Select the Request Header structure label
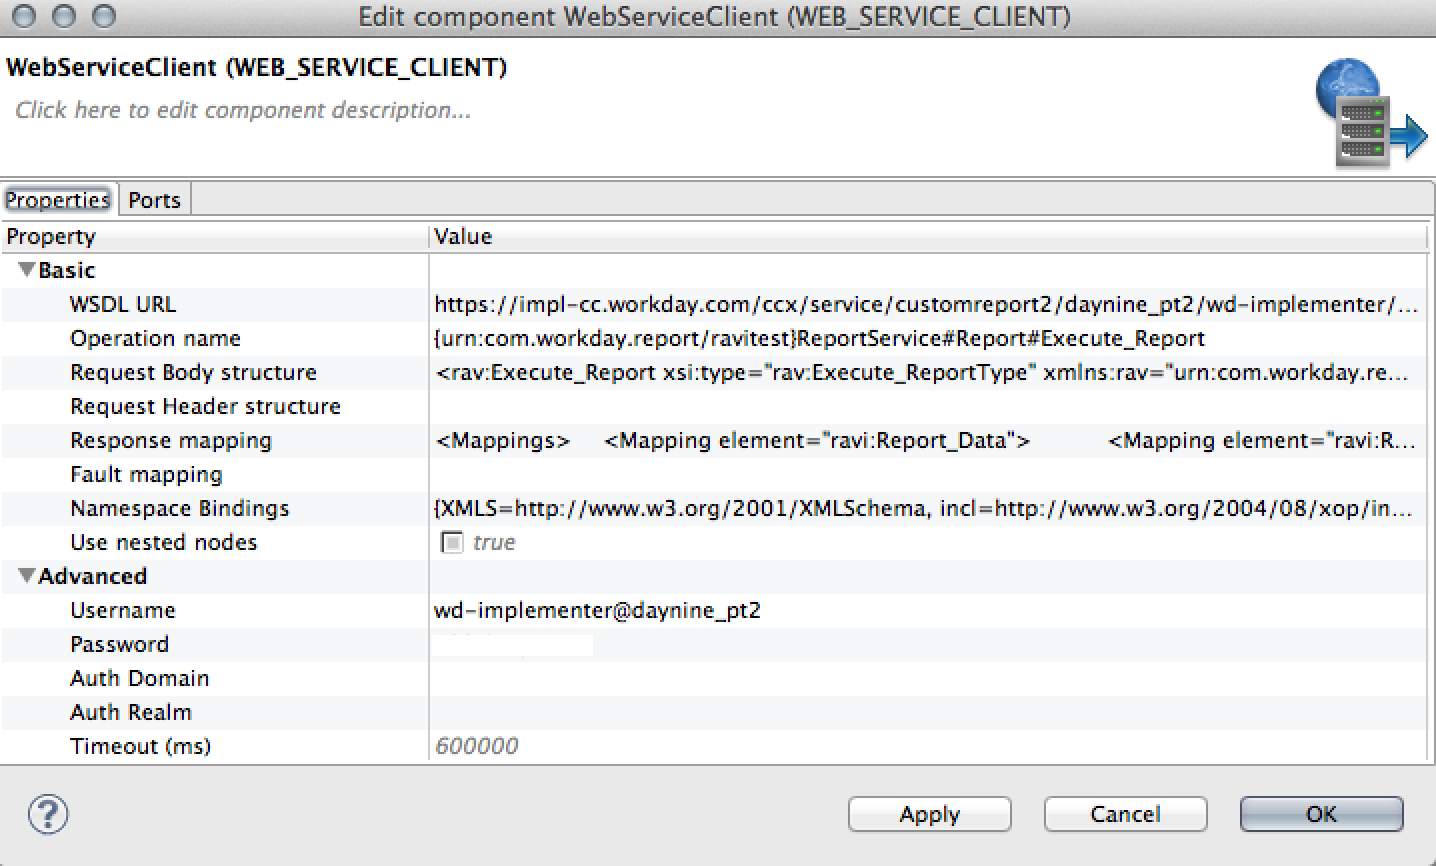 coord(205,406)
